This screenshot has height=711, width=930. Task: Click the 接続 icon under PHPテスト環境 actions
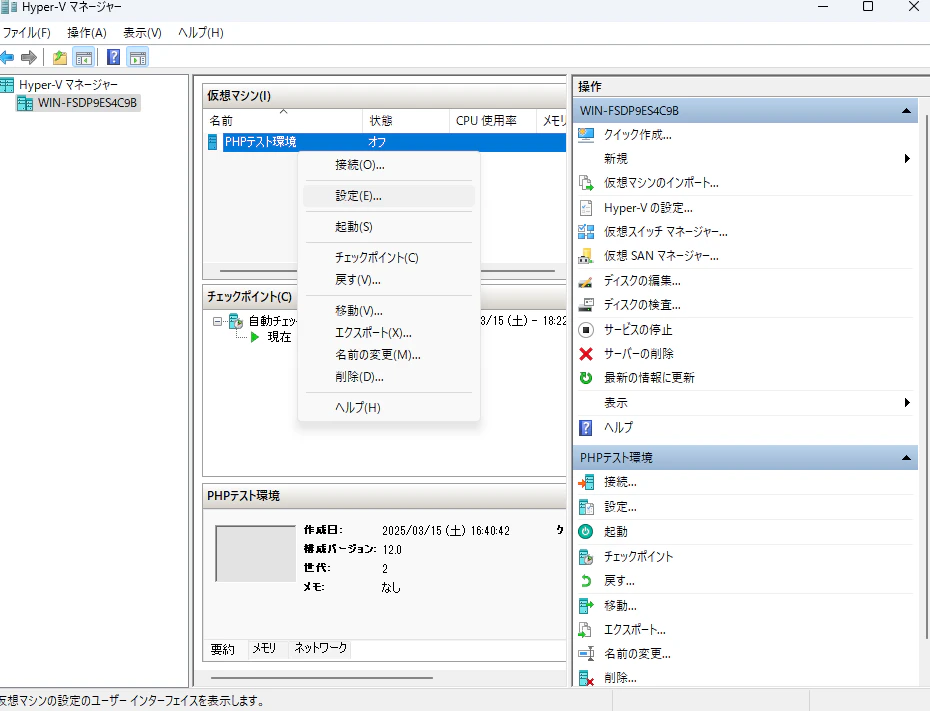(x=586, y=482)
